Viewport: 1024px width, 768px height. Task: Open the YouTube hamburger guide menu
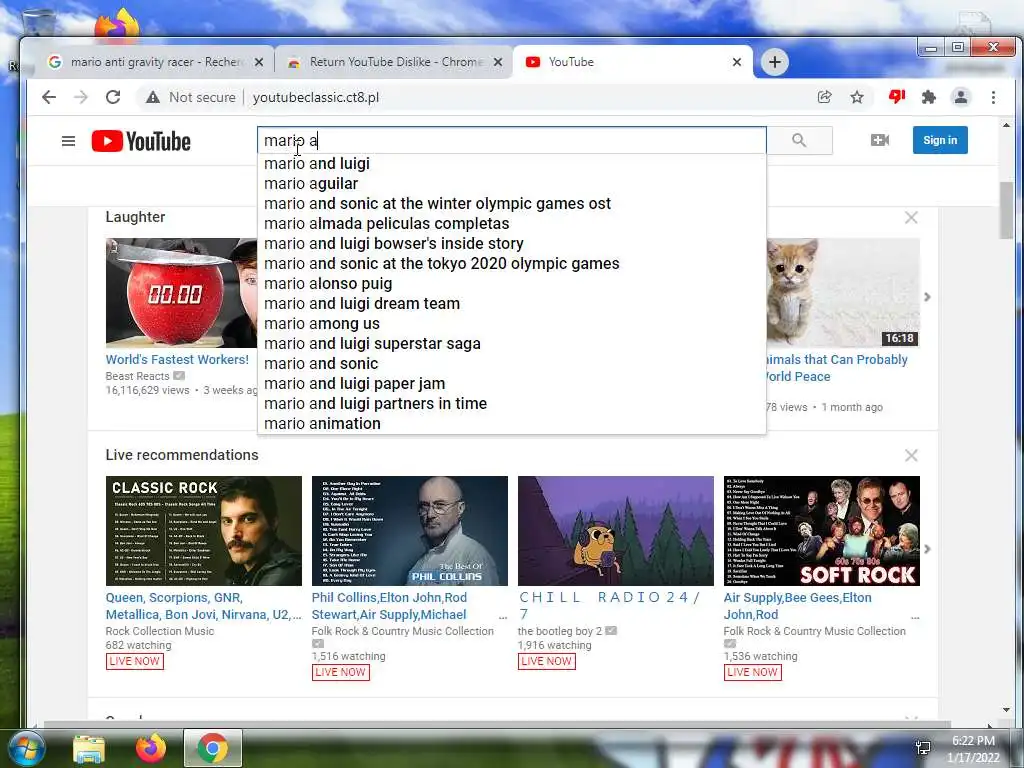click(x=68, y=141)
